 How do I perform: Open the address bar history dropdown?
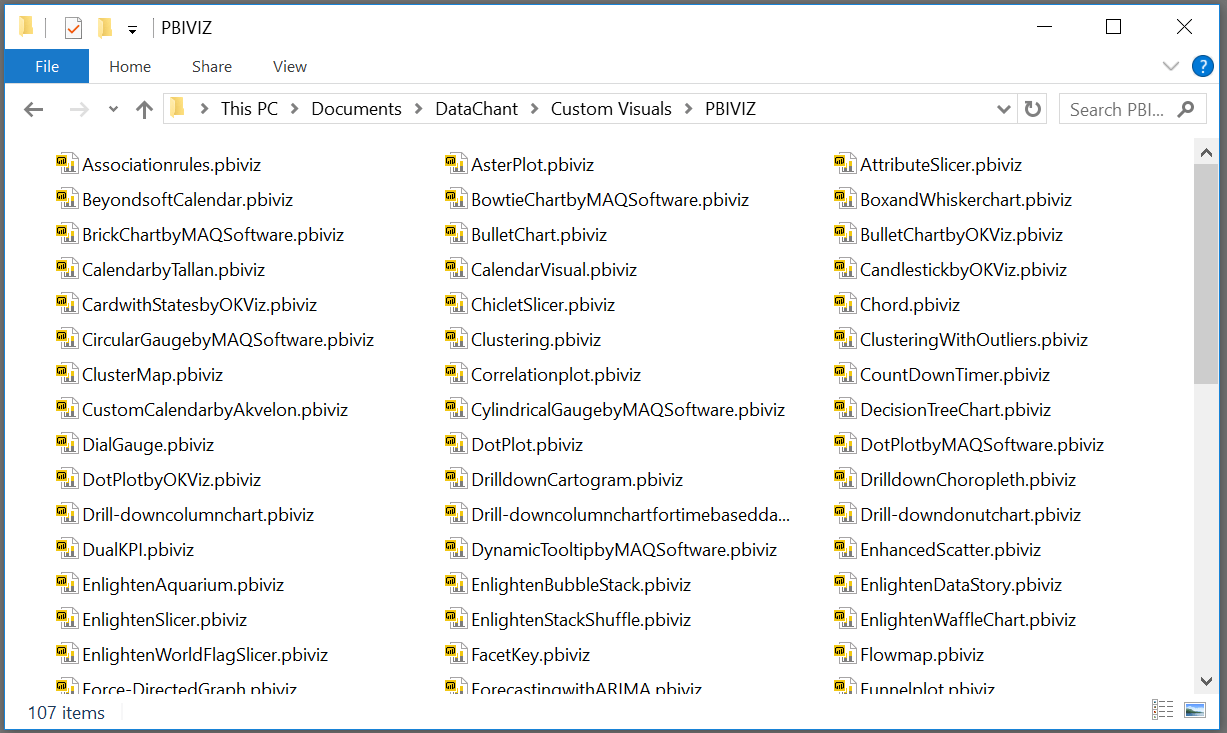pyautogui.click(x=1004, y=109)
